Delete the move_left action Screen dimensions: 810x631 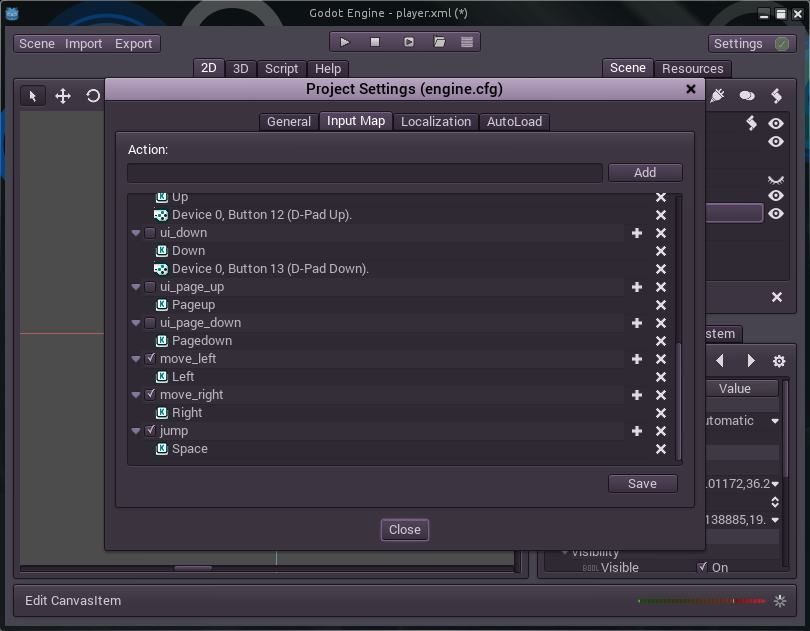coord(661,359)
